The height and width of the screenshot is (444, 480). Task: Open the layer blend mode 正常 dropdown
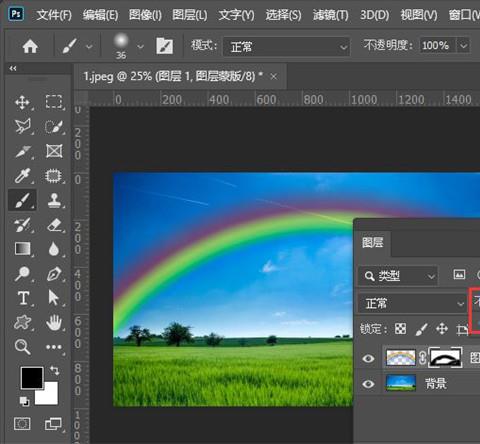click(412, 303)
